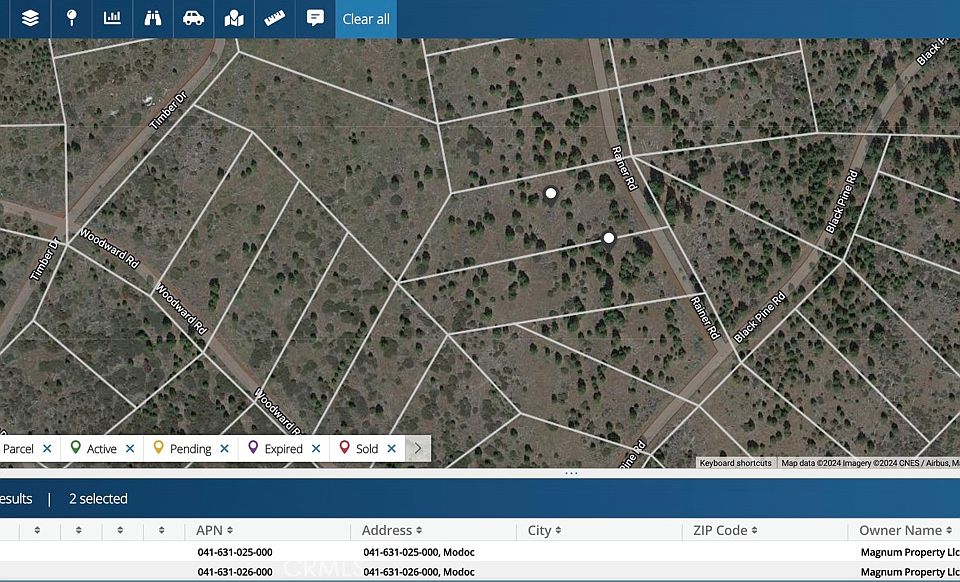The width and height of the screenshot is (960, 582).
Task: Click the lower white parcel marker dot
Action: [609, 238]
